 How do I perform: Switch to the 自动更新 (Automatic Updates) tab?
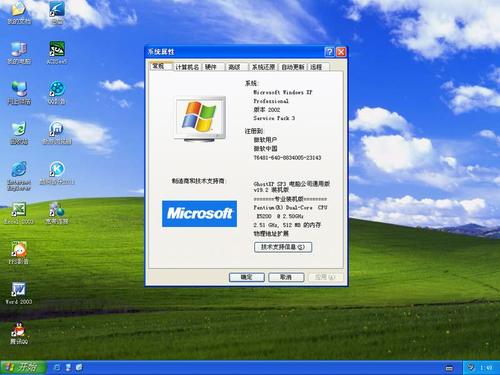tap(293, 67)
